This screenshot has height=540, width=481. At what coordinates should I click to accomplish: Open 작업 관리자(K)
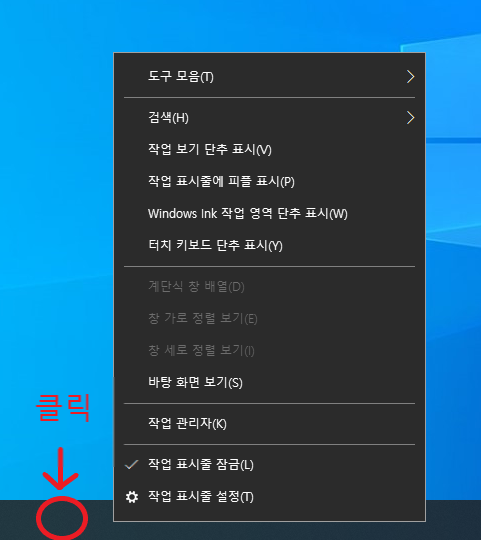(x=269, y=424)
